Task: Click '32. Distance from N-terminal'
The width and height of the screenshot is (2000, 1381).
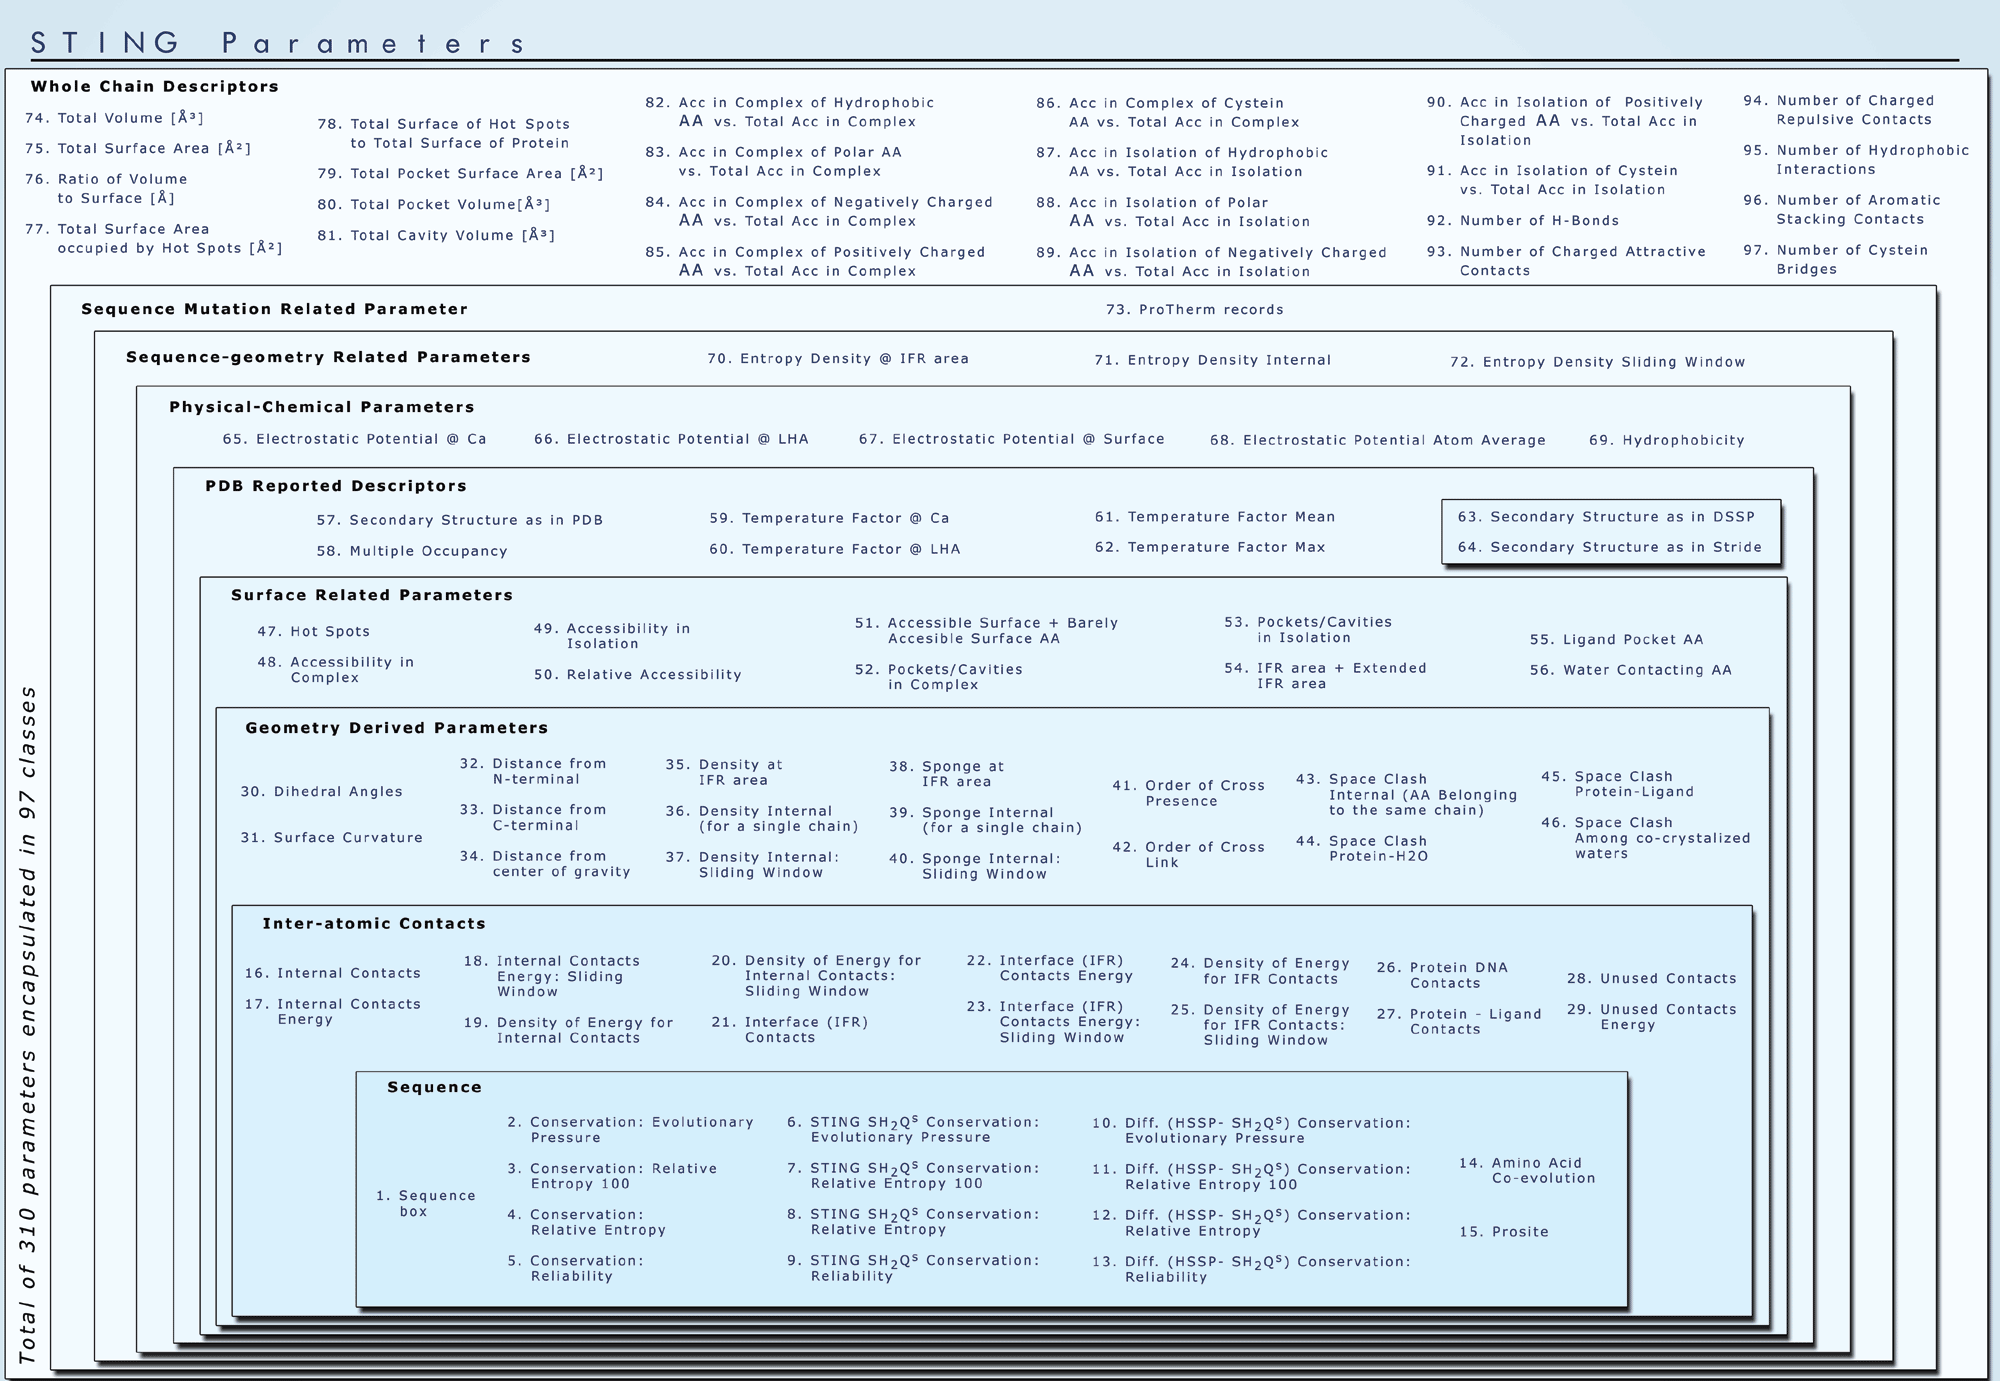Action: [x=534, y=771]
